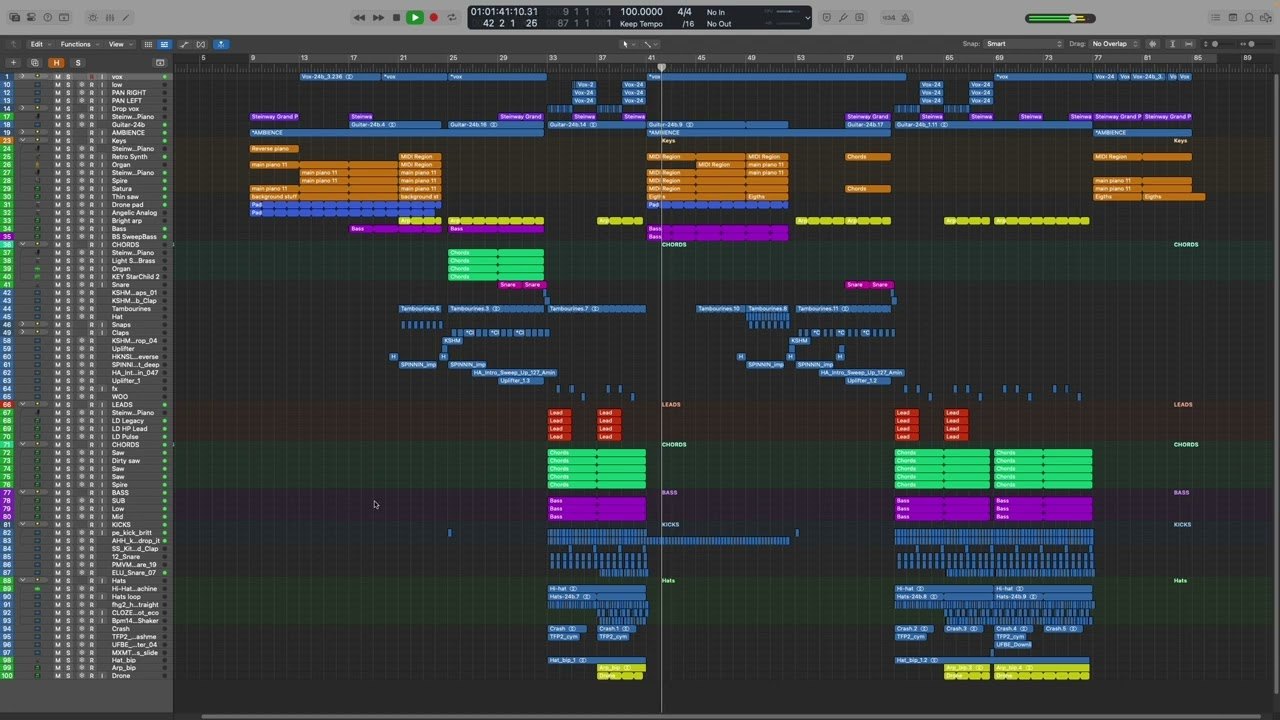The image size is (1280, 720).
Task: Toggle the toolbar display icon
Action: [65, 17]
